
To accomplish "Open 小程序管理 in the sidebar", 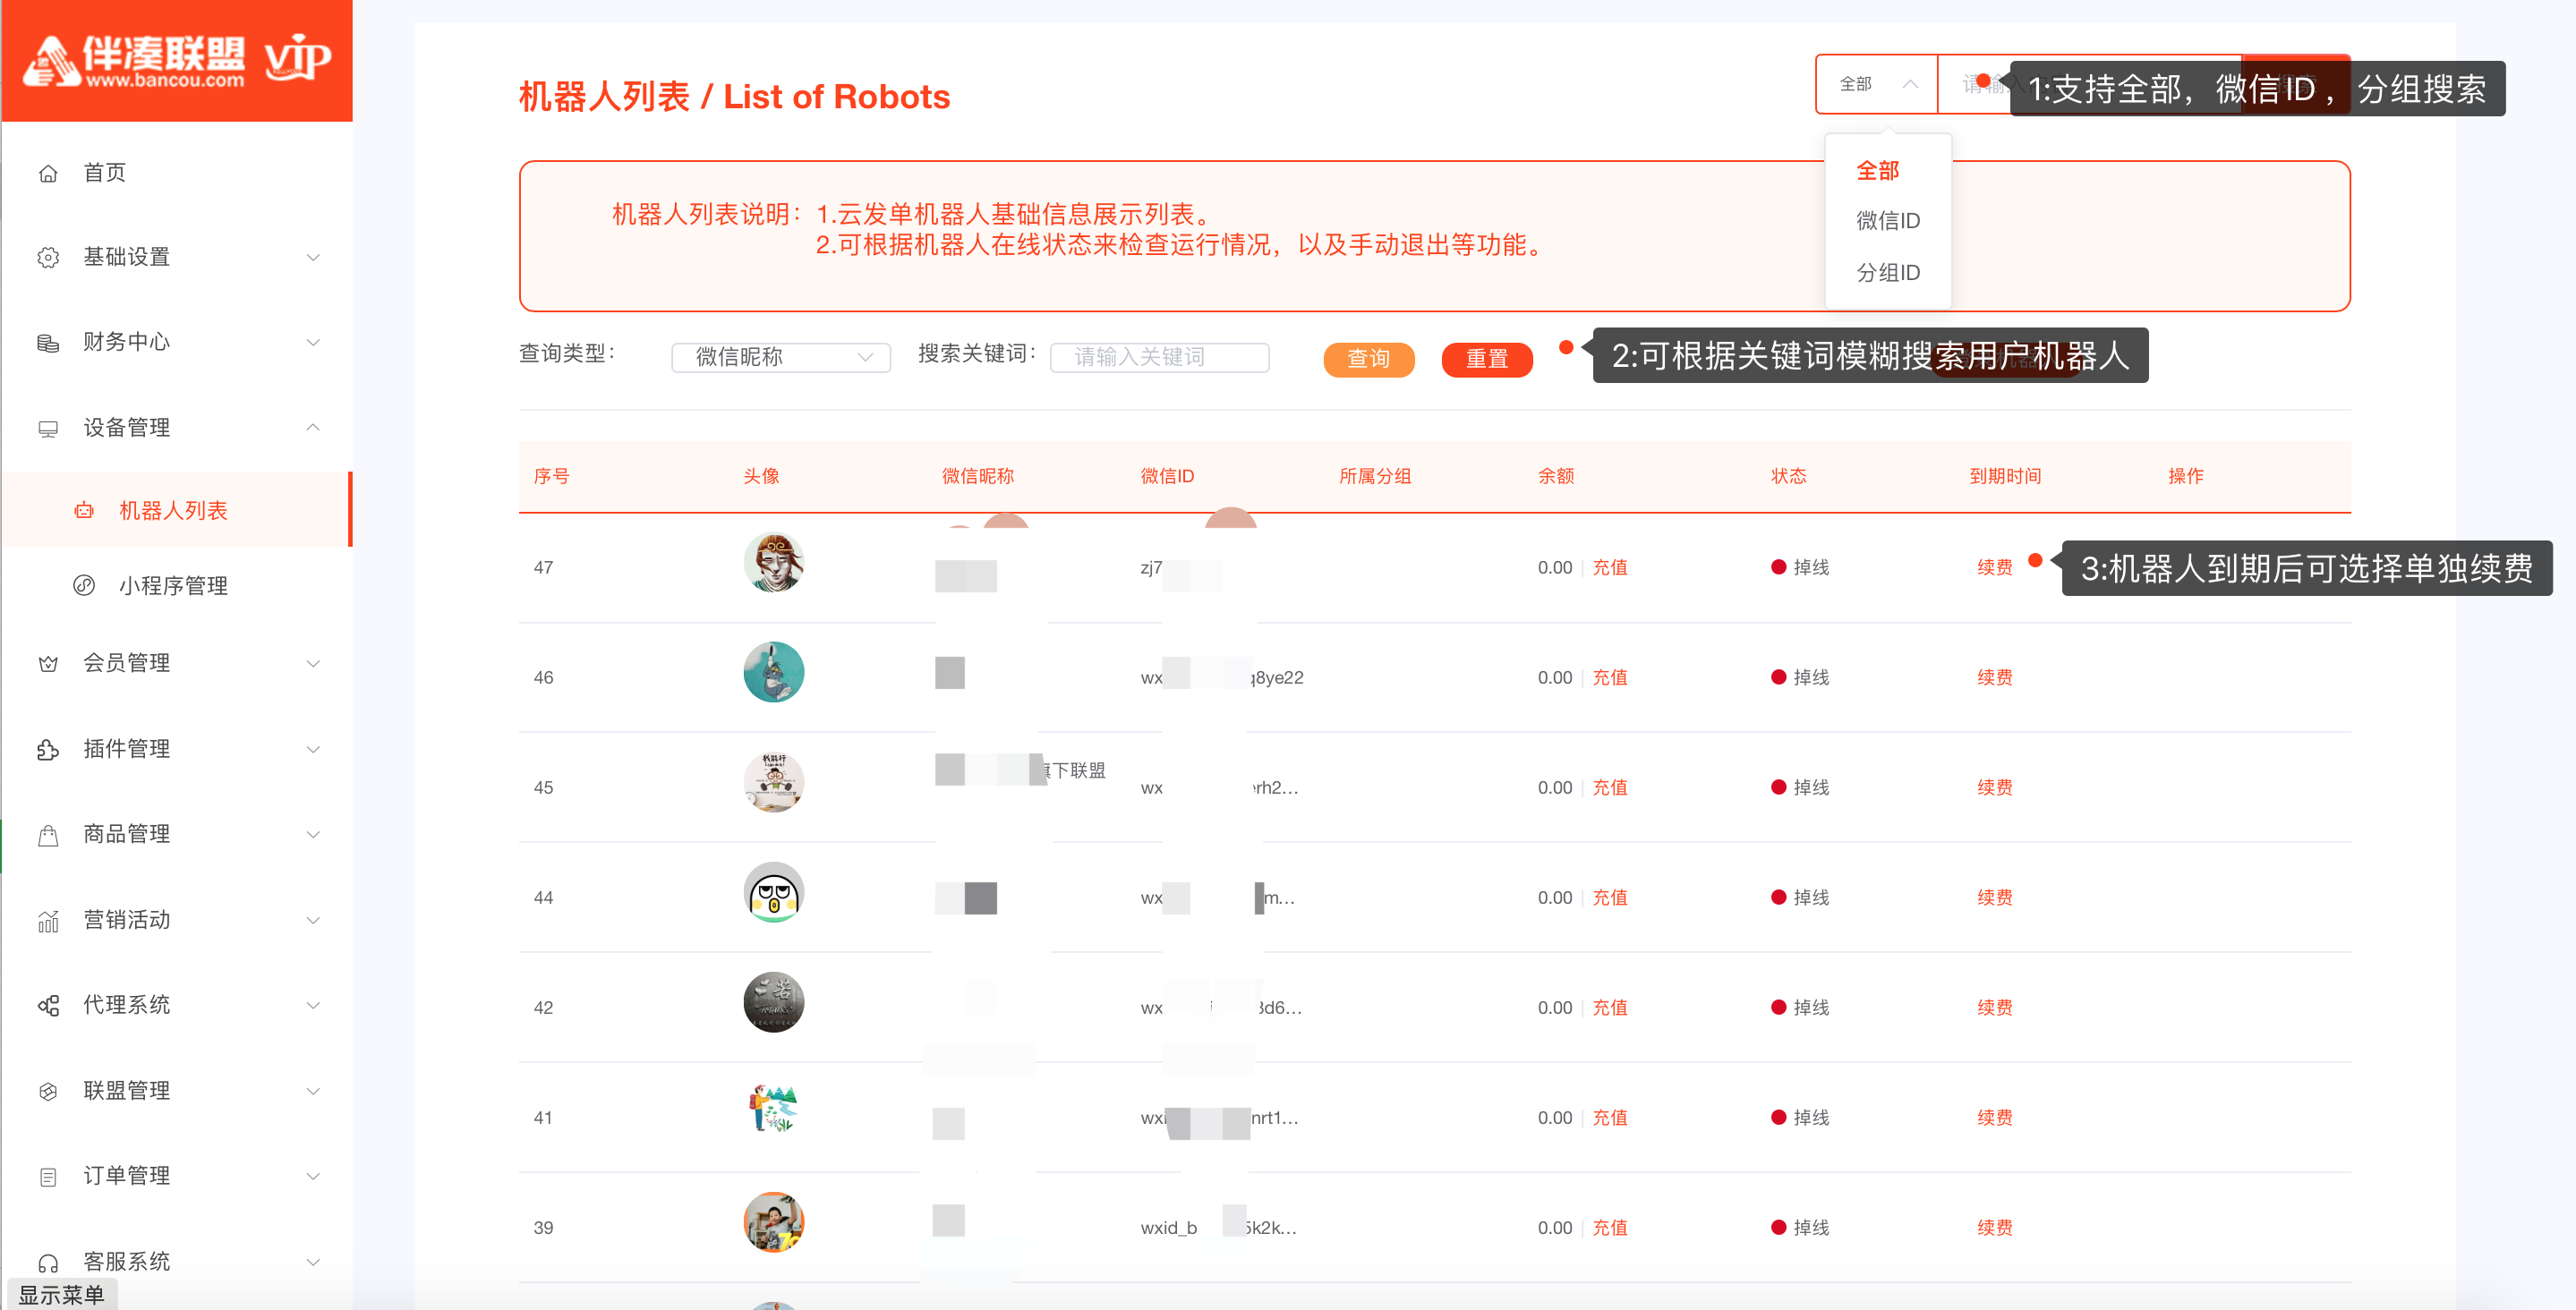I will pyautogui.click(x=177, y=585).
